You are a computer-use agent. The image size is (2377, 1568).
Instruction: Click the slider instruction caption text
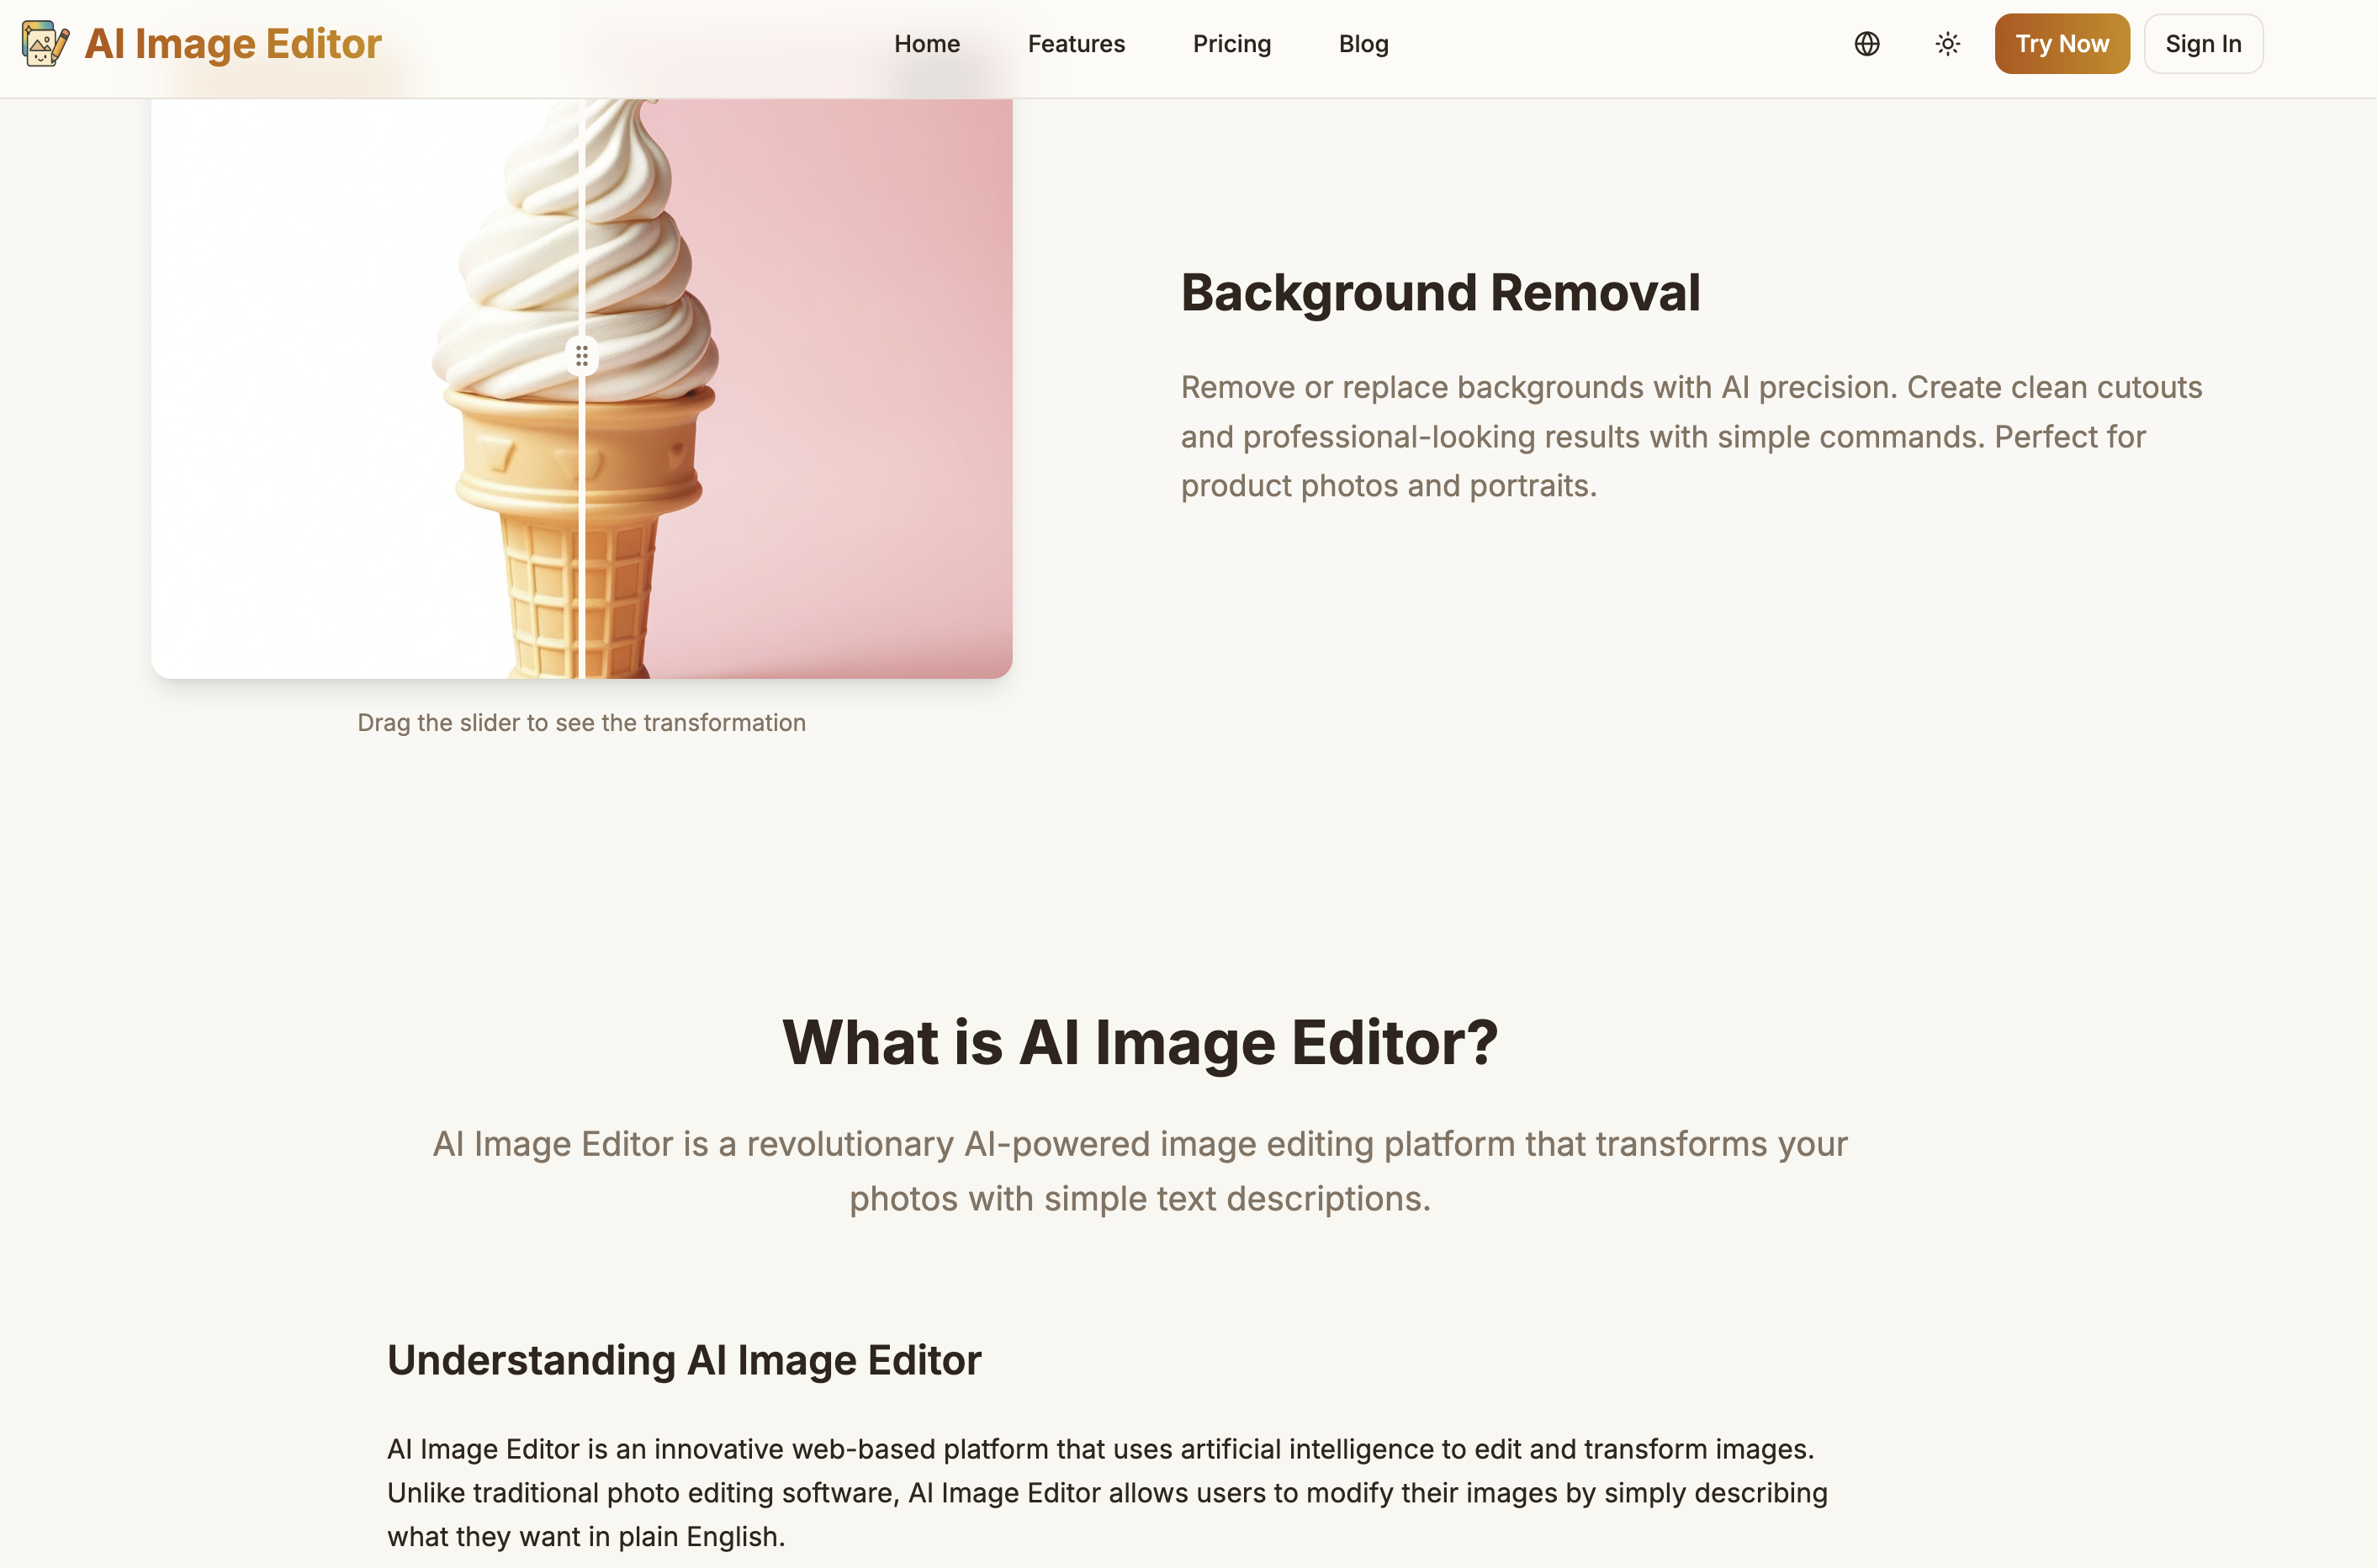click(x=582, y=722)
